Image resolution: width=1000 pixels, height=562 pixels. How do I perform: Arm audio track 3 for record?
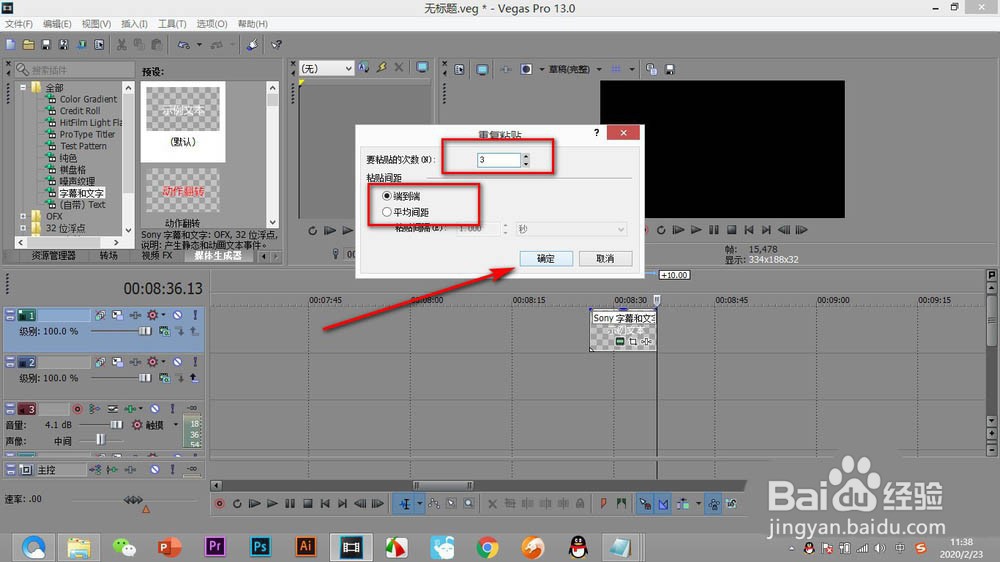coord(77,408)
